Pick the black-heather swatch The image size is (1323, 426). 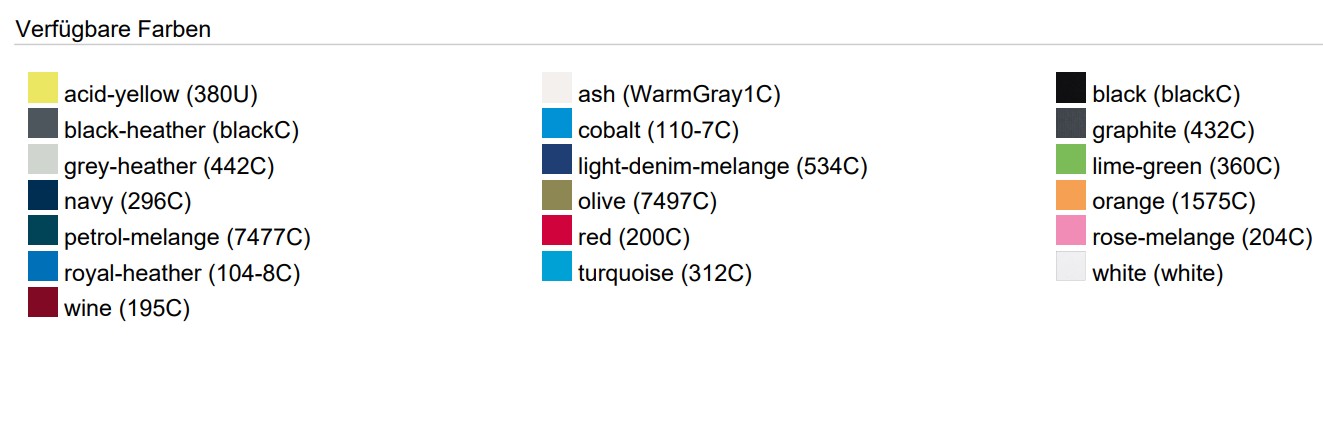pyautogui.click(x=43, y=124)
